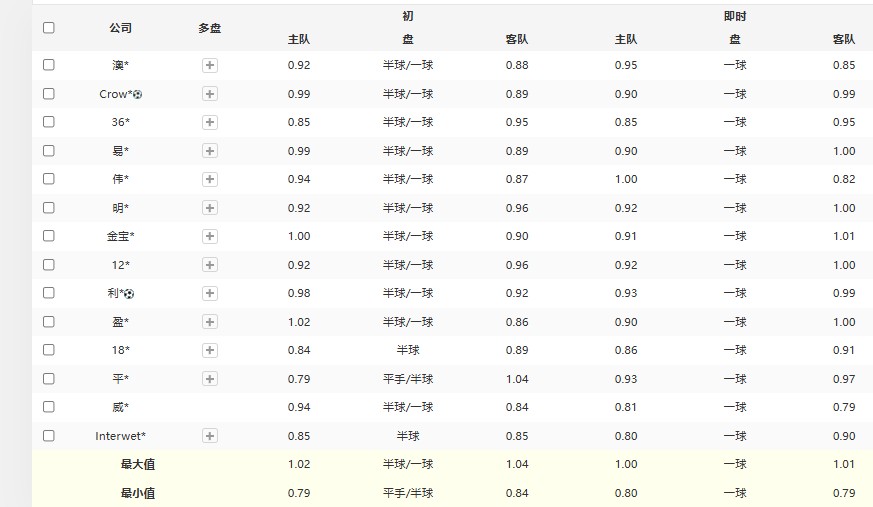Viewport: 873px width, 507px height.
Task: Tick the checkbox for the Crow* row
Action: coord(49,94)
